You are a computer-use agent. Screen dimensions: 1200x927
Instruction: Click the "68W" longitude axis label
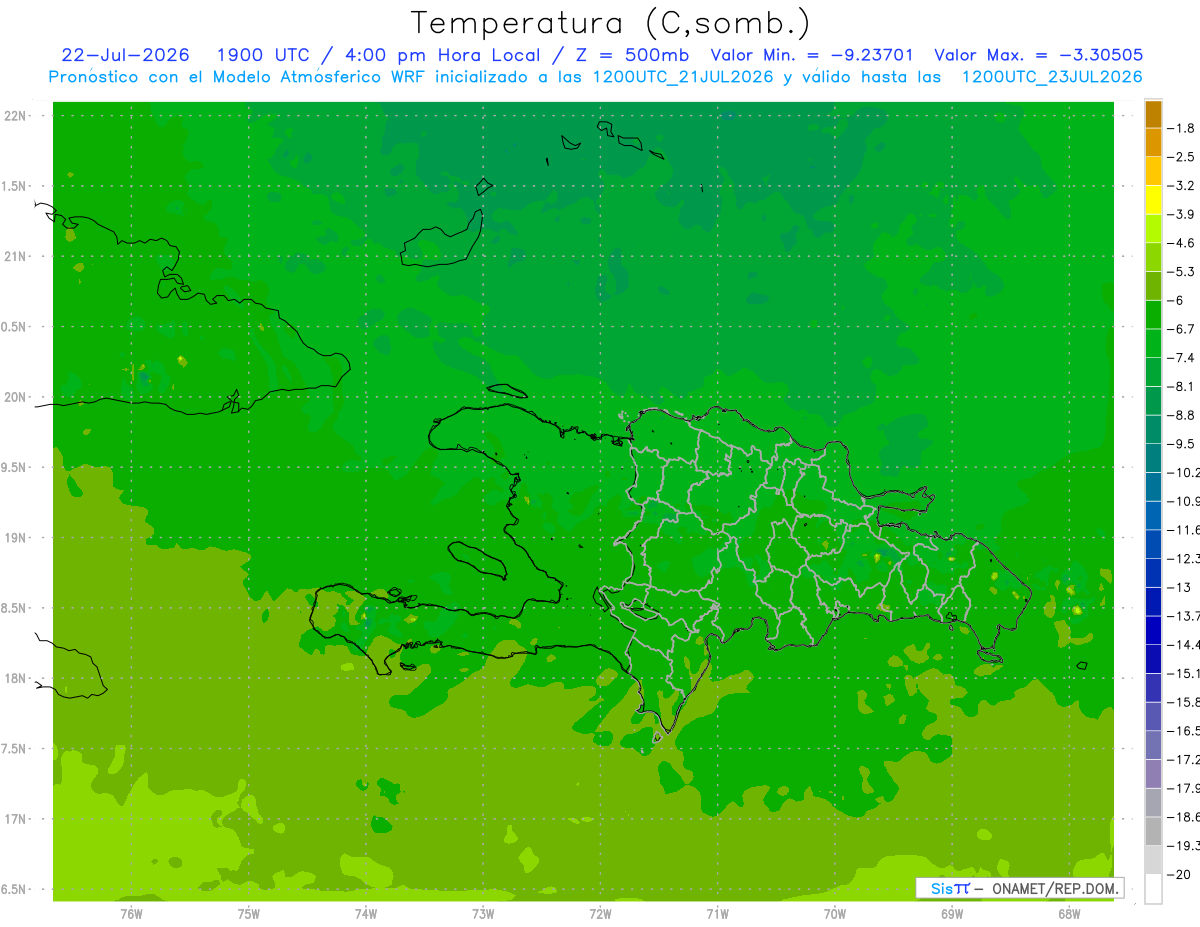point(1069,914)
